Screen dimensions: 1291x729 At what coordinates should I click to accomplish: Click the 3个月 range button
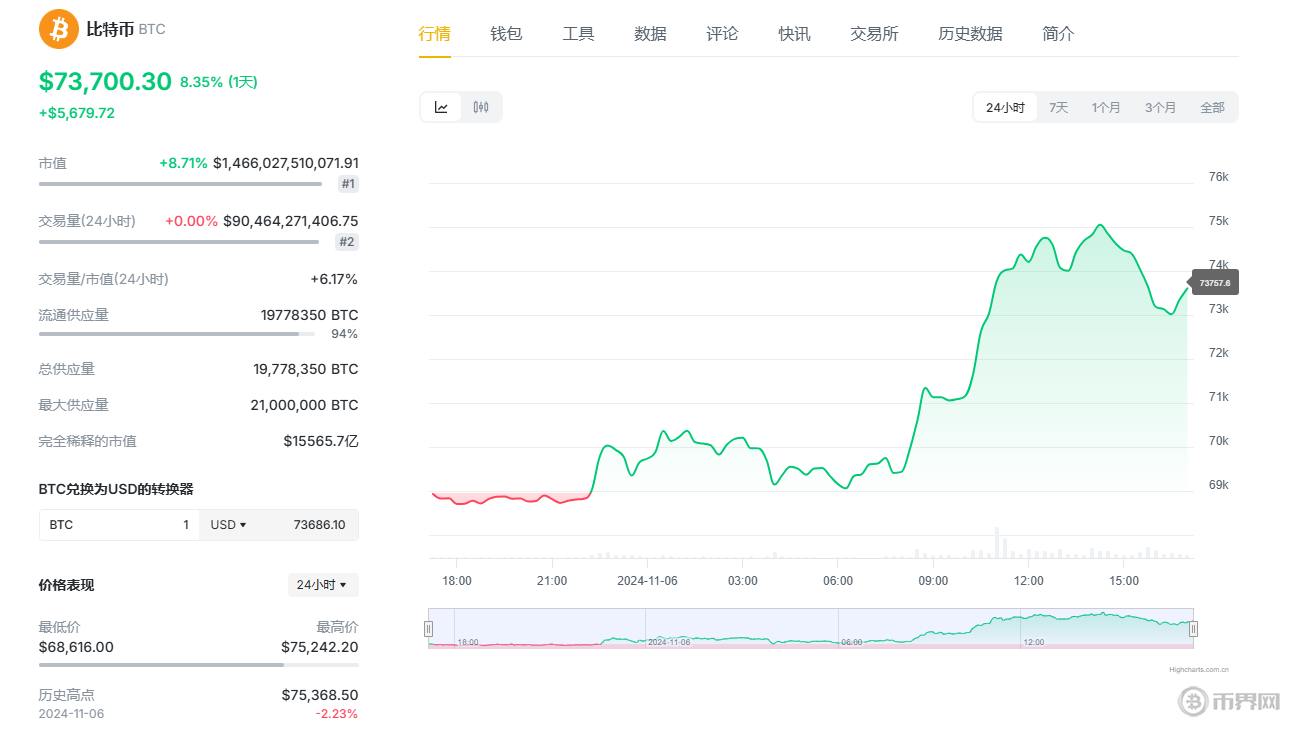[1160, 106]
